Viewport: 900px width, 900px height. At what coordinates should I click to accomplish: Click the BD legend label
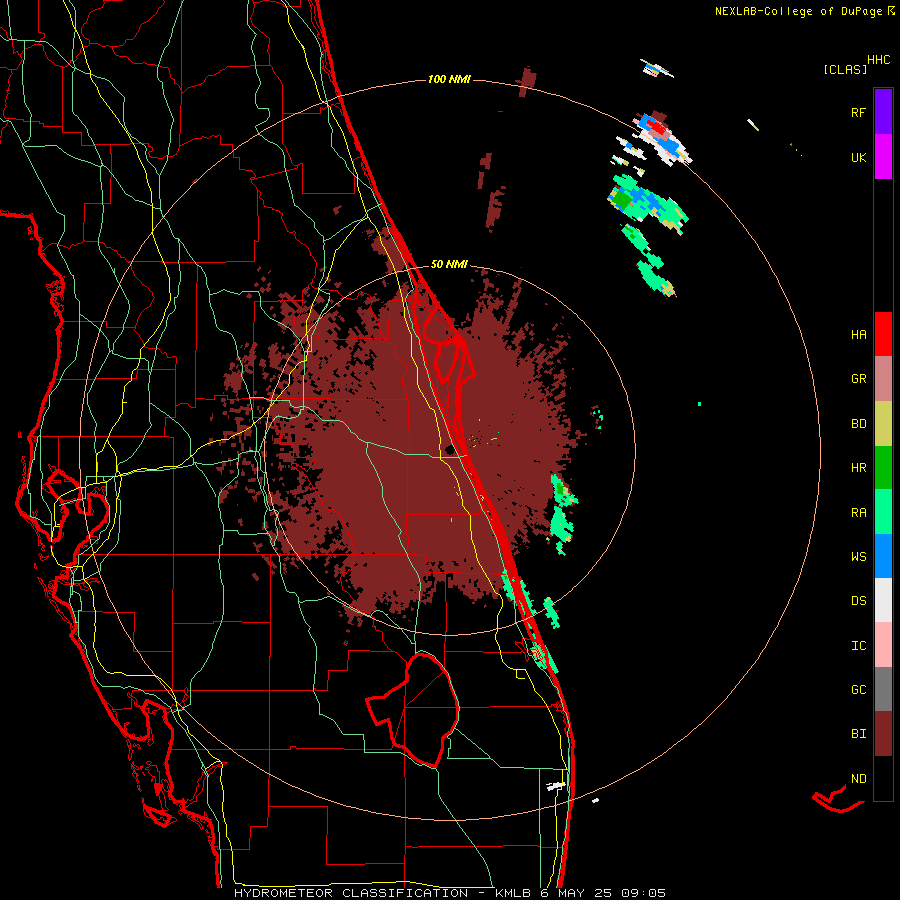click(858, 424)
